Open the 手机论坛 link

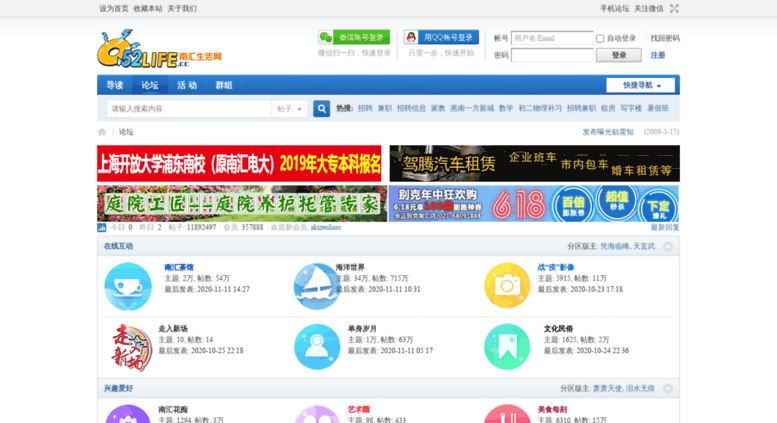click(x=614, y=8)
